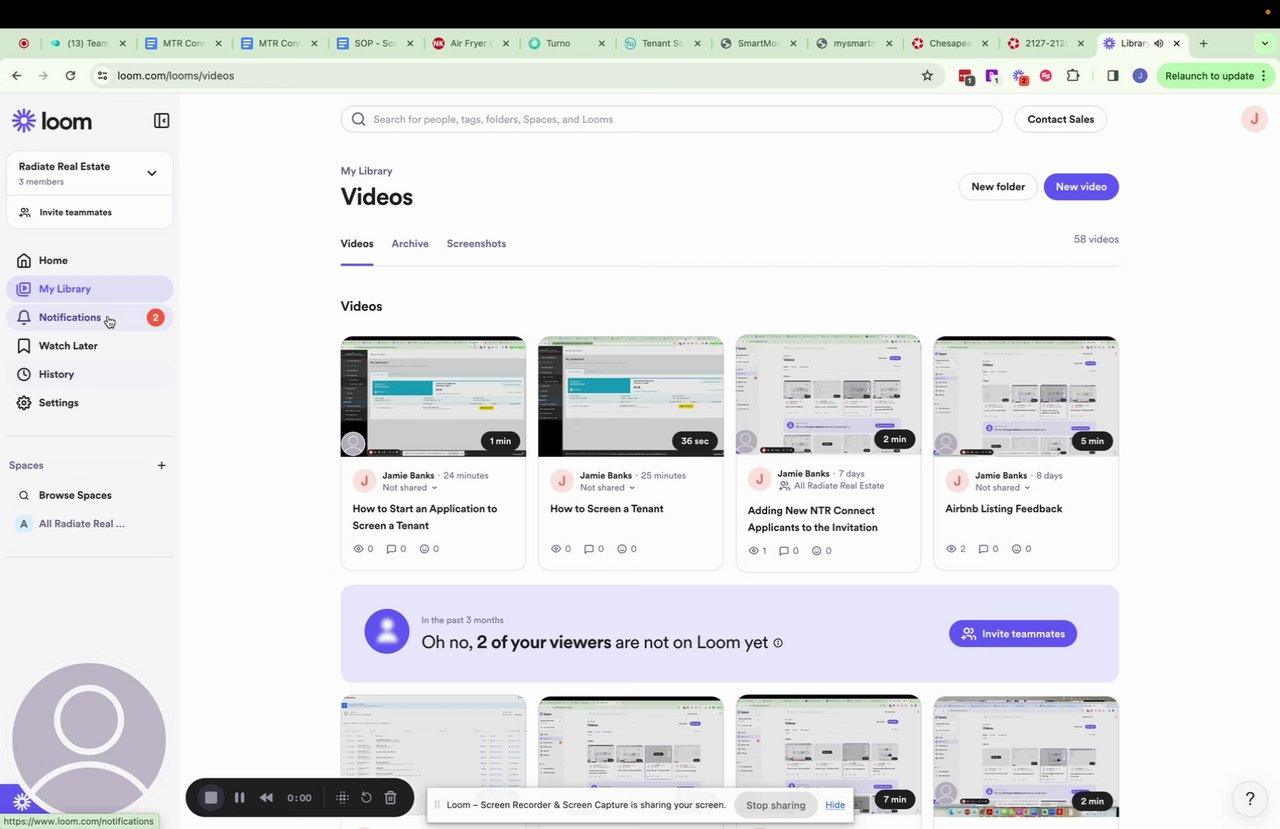1280x829 pixels.
Task: Mute the Loom tab audio speaker icon
Action: (x=1159, y=43)
